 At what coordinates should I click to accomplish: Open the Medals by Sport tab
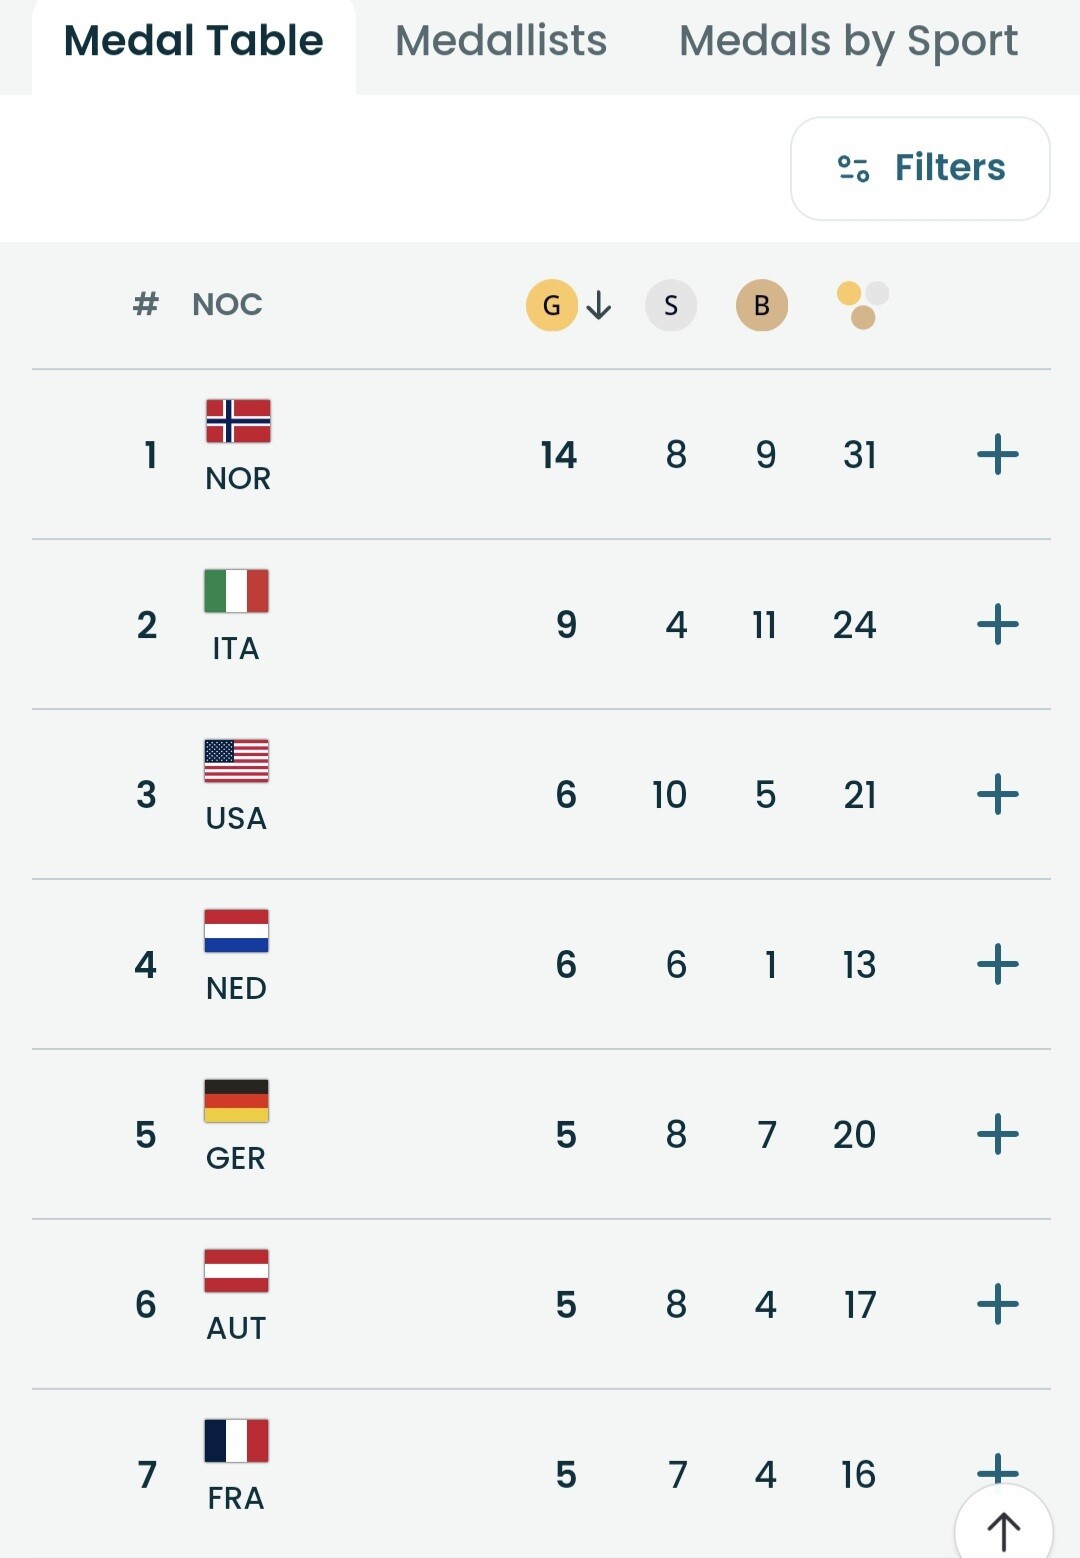point(848,42)
